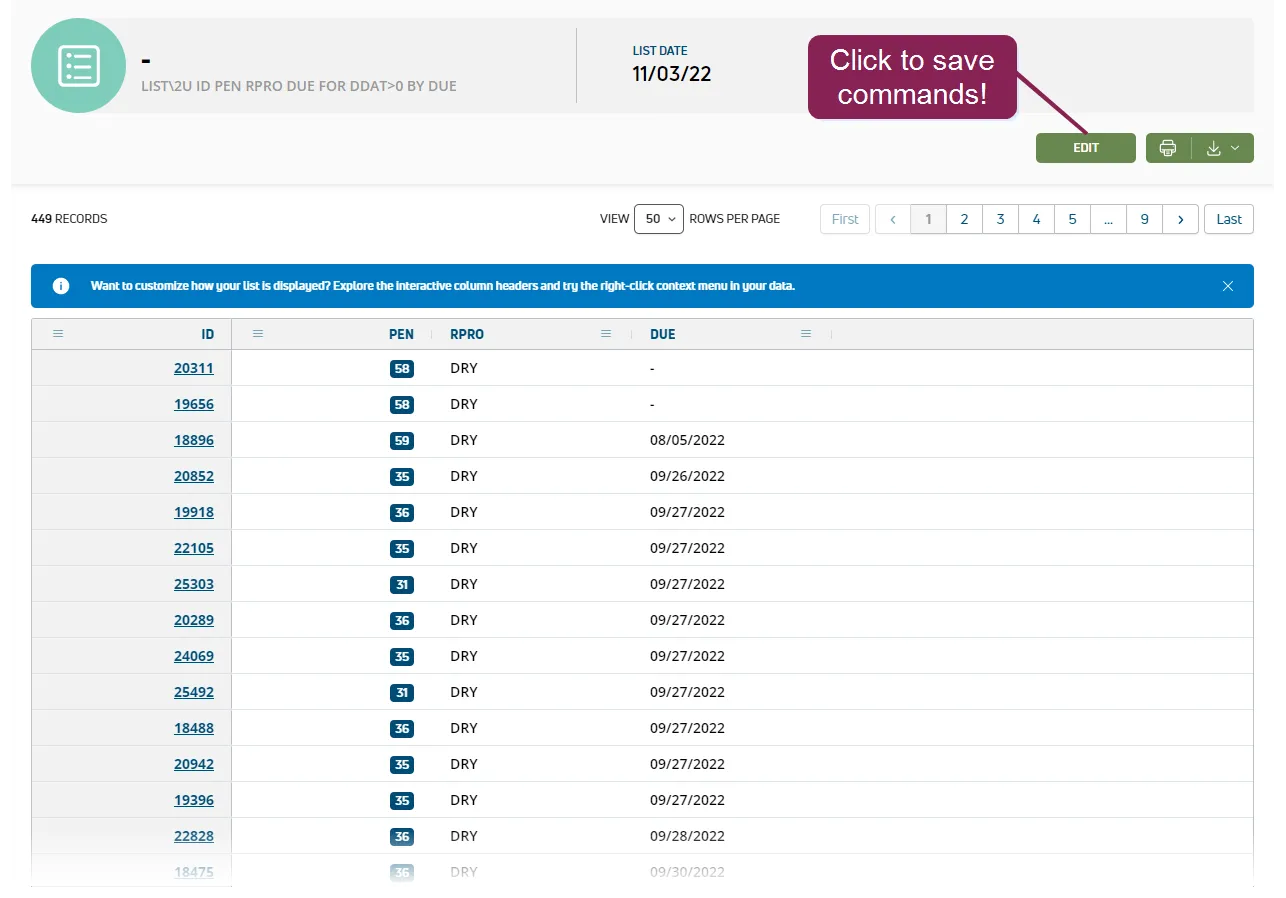Select page 4 in pagination
Screen dimensions: 1286x898
click(x=1036, y=219)
